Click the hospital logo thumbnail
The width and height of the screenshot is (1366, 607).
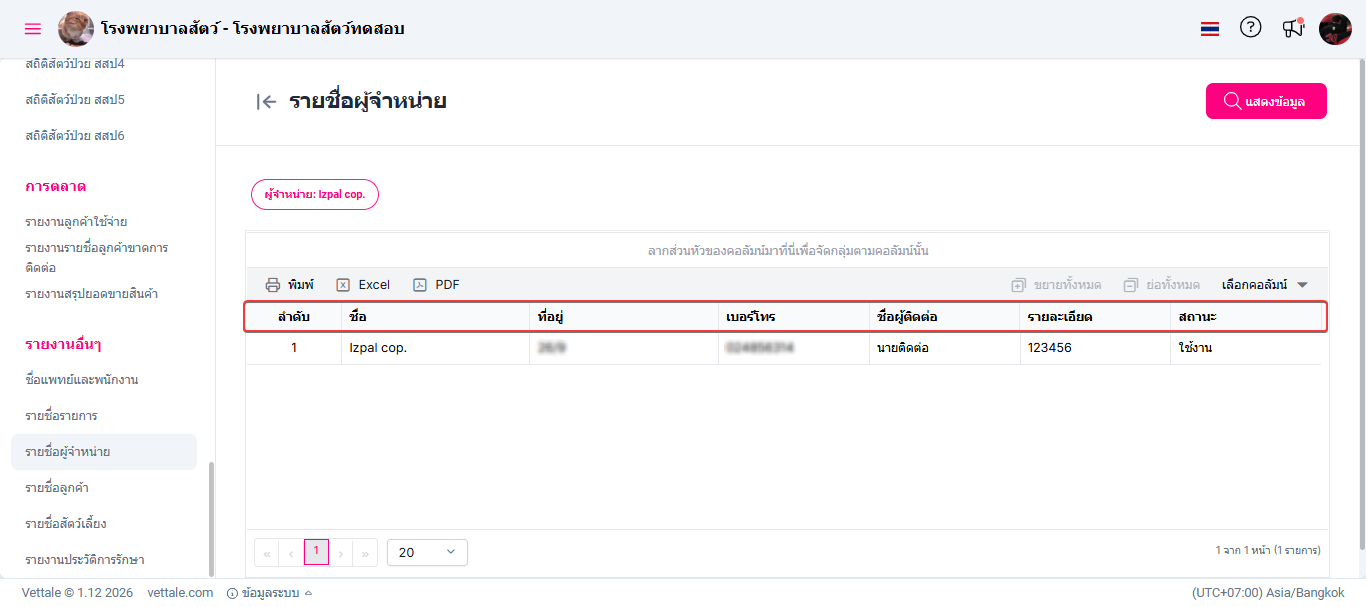pos(76,29)
